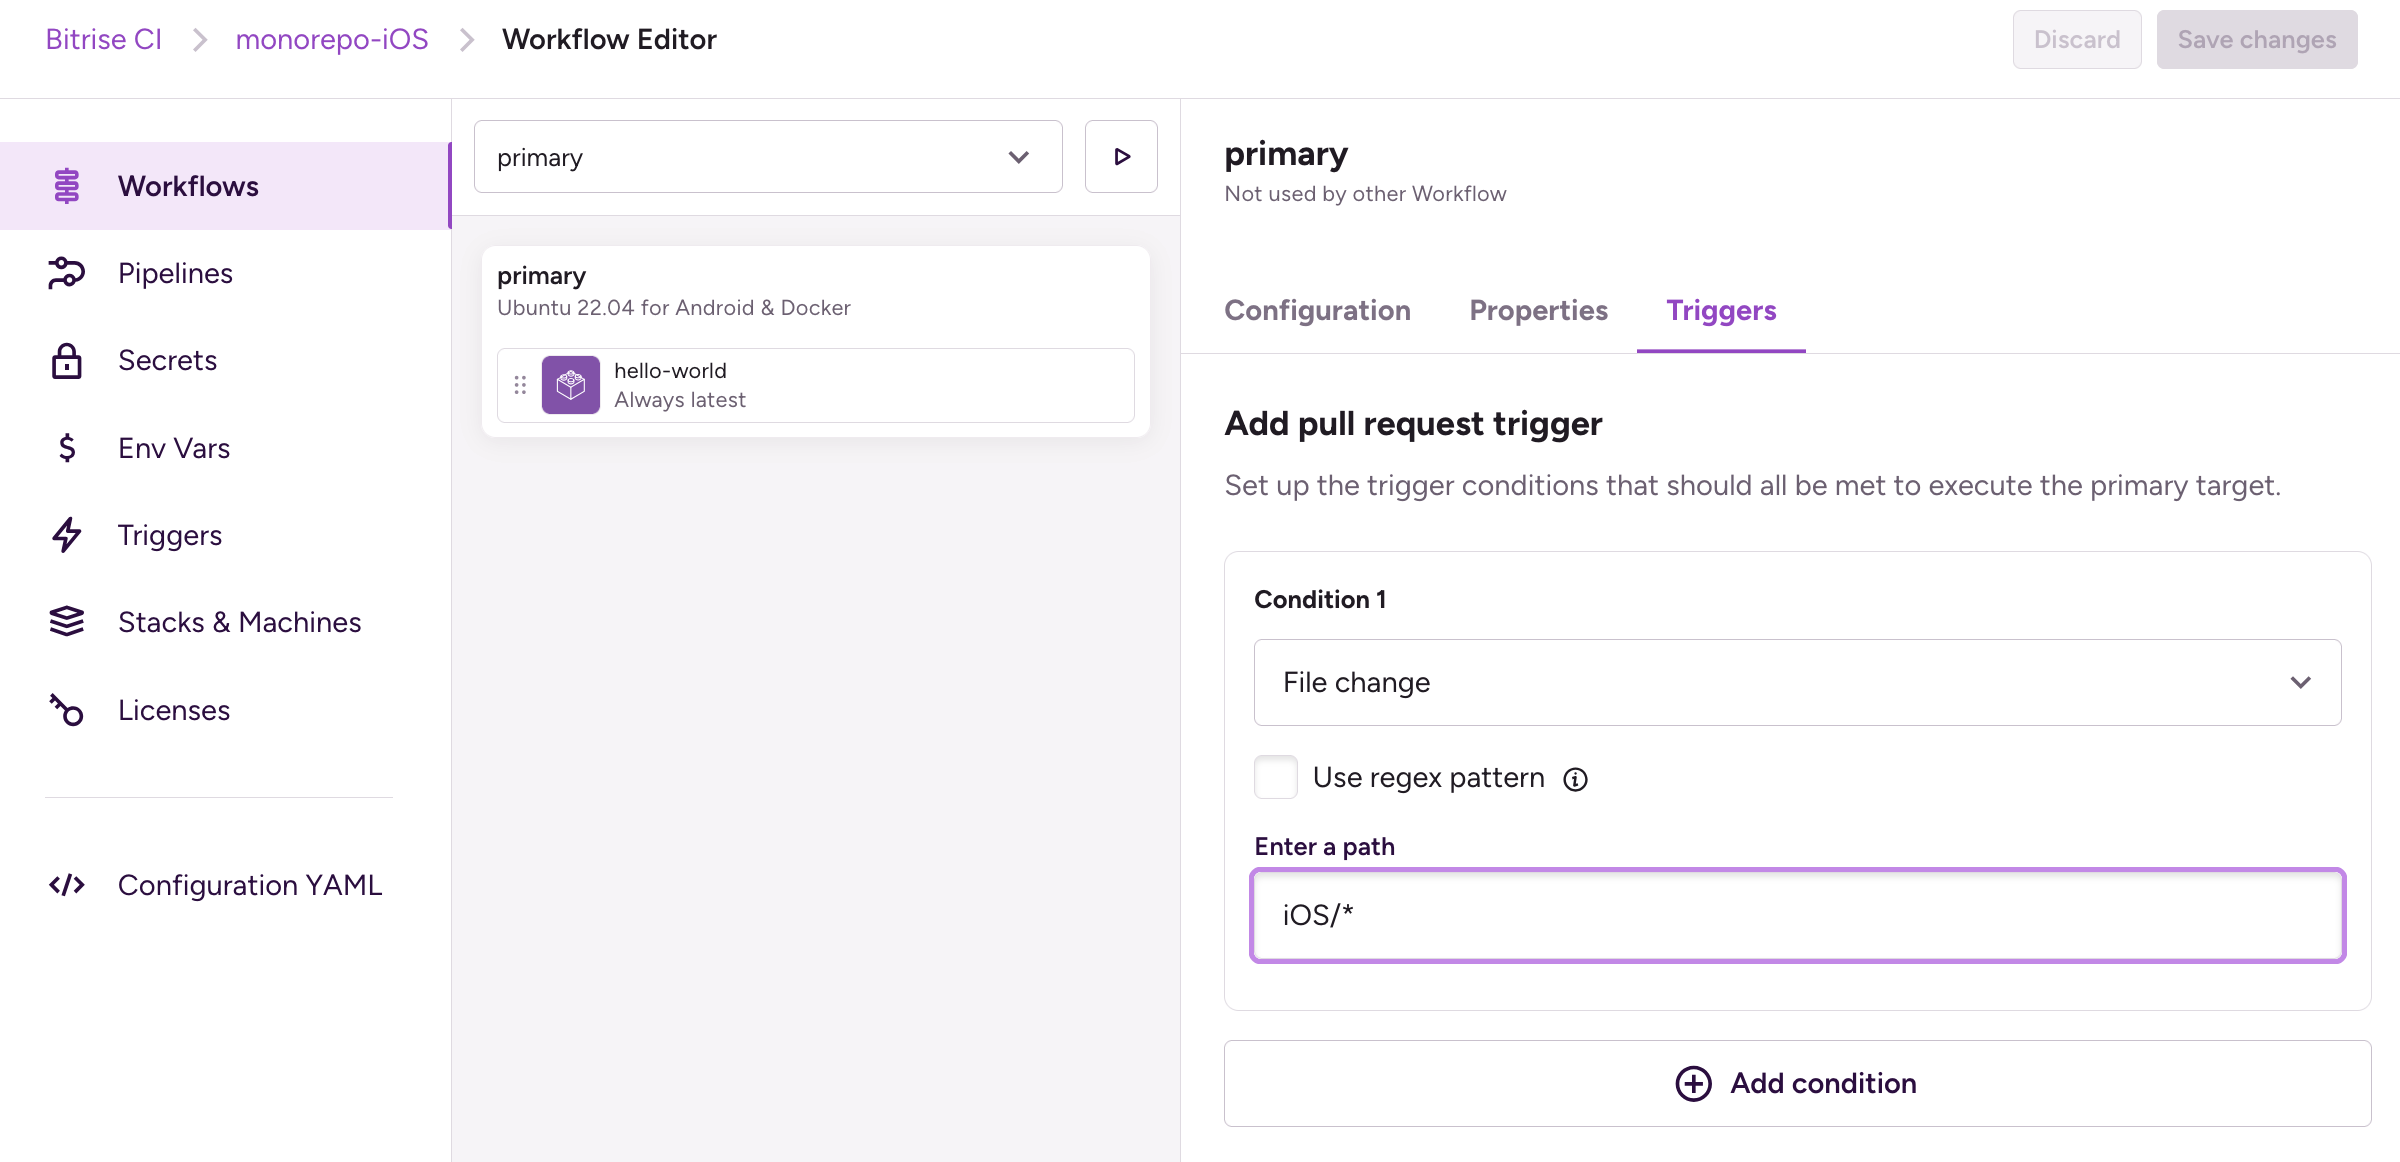Click the Triggers lightning bolt icon
2400x1162 pixels.
(x=67, y=535)
